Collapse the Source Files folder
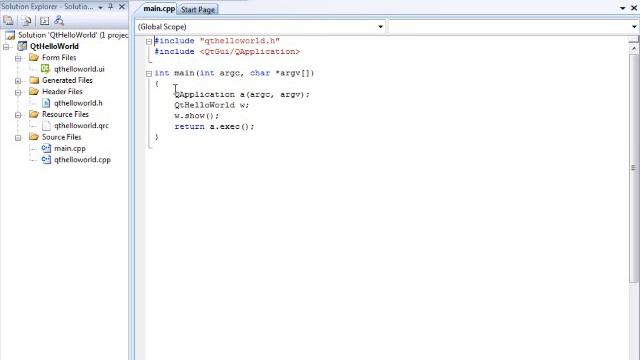 tap(18, 138)
